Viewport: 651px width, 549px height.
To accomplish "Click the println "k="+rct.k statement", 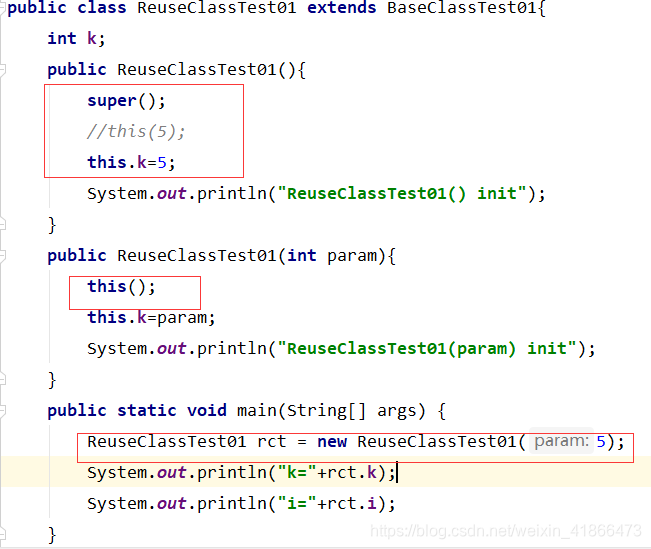I will (241, 473).
